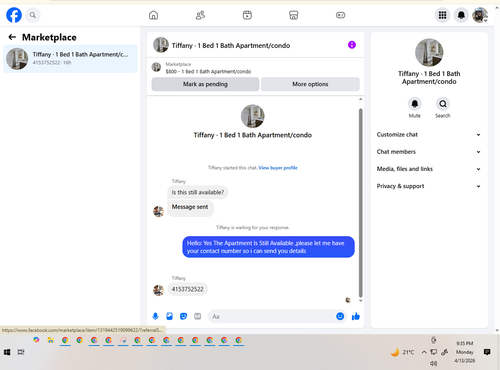Click the chat scrollbar up arrow
500x370 pixels.
click(x=360, y=99)
